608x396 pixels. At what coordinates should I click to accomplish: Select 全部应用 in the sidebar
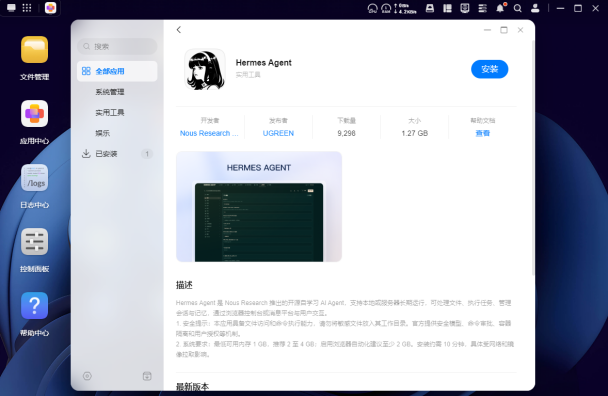[117, 71]
